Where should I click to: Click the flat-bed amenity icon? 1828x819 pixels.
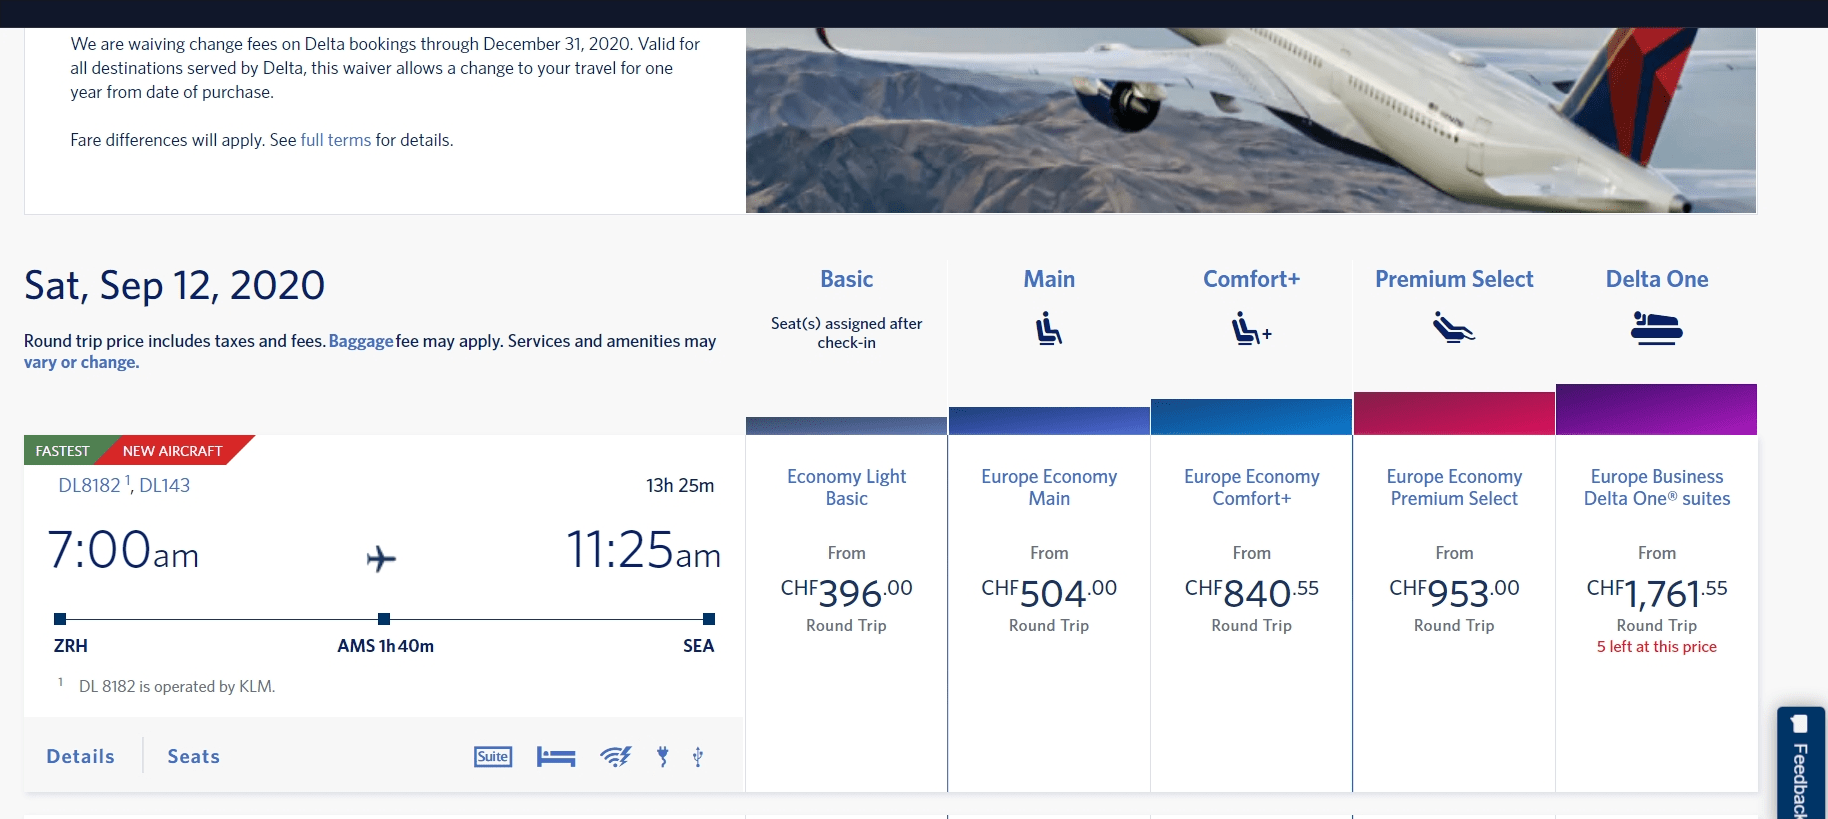pos(556,757)
